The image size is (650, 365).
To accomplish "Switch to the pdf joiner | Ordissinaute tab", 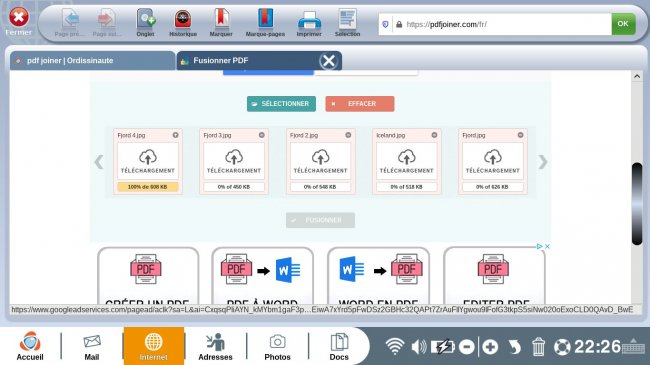I will [x=92, y=61].
